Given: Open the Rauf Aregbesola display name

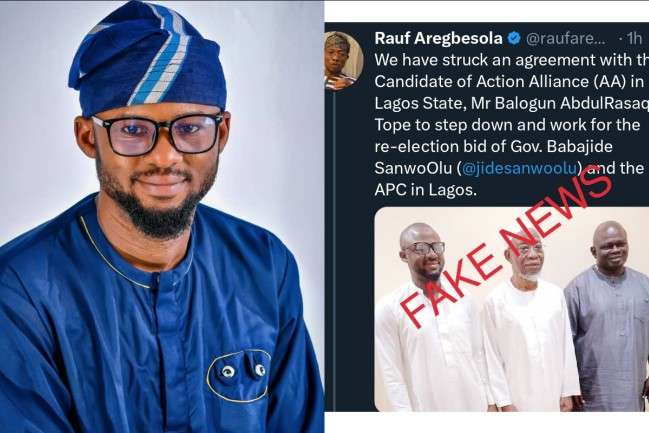Looking at the screenshot, I should pyautogui.click(x=438, y=38).
